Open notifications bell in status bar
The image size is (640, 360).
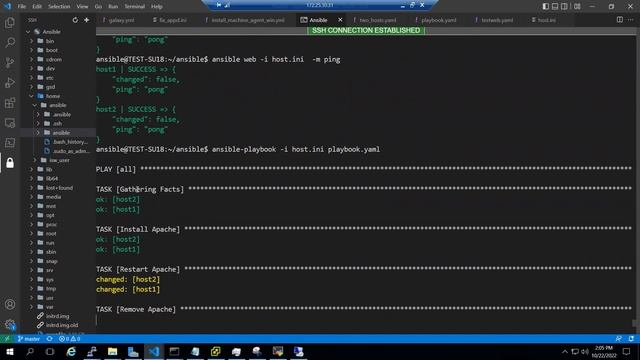click(631, 339)
